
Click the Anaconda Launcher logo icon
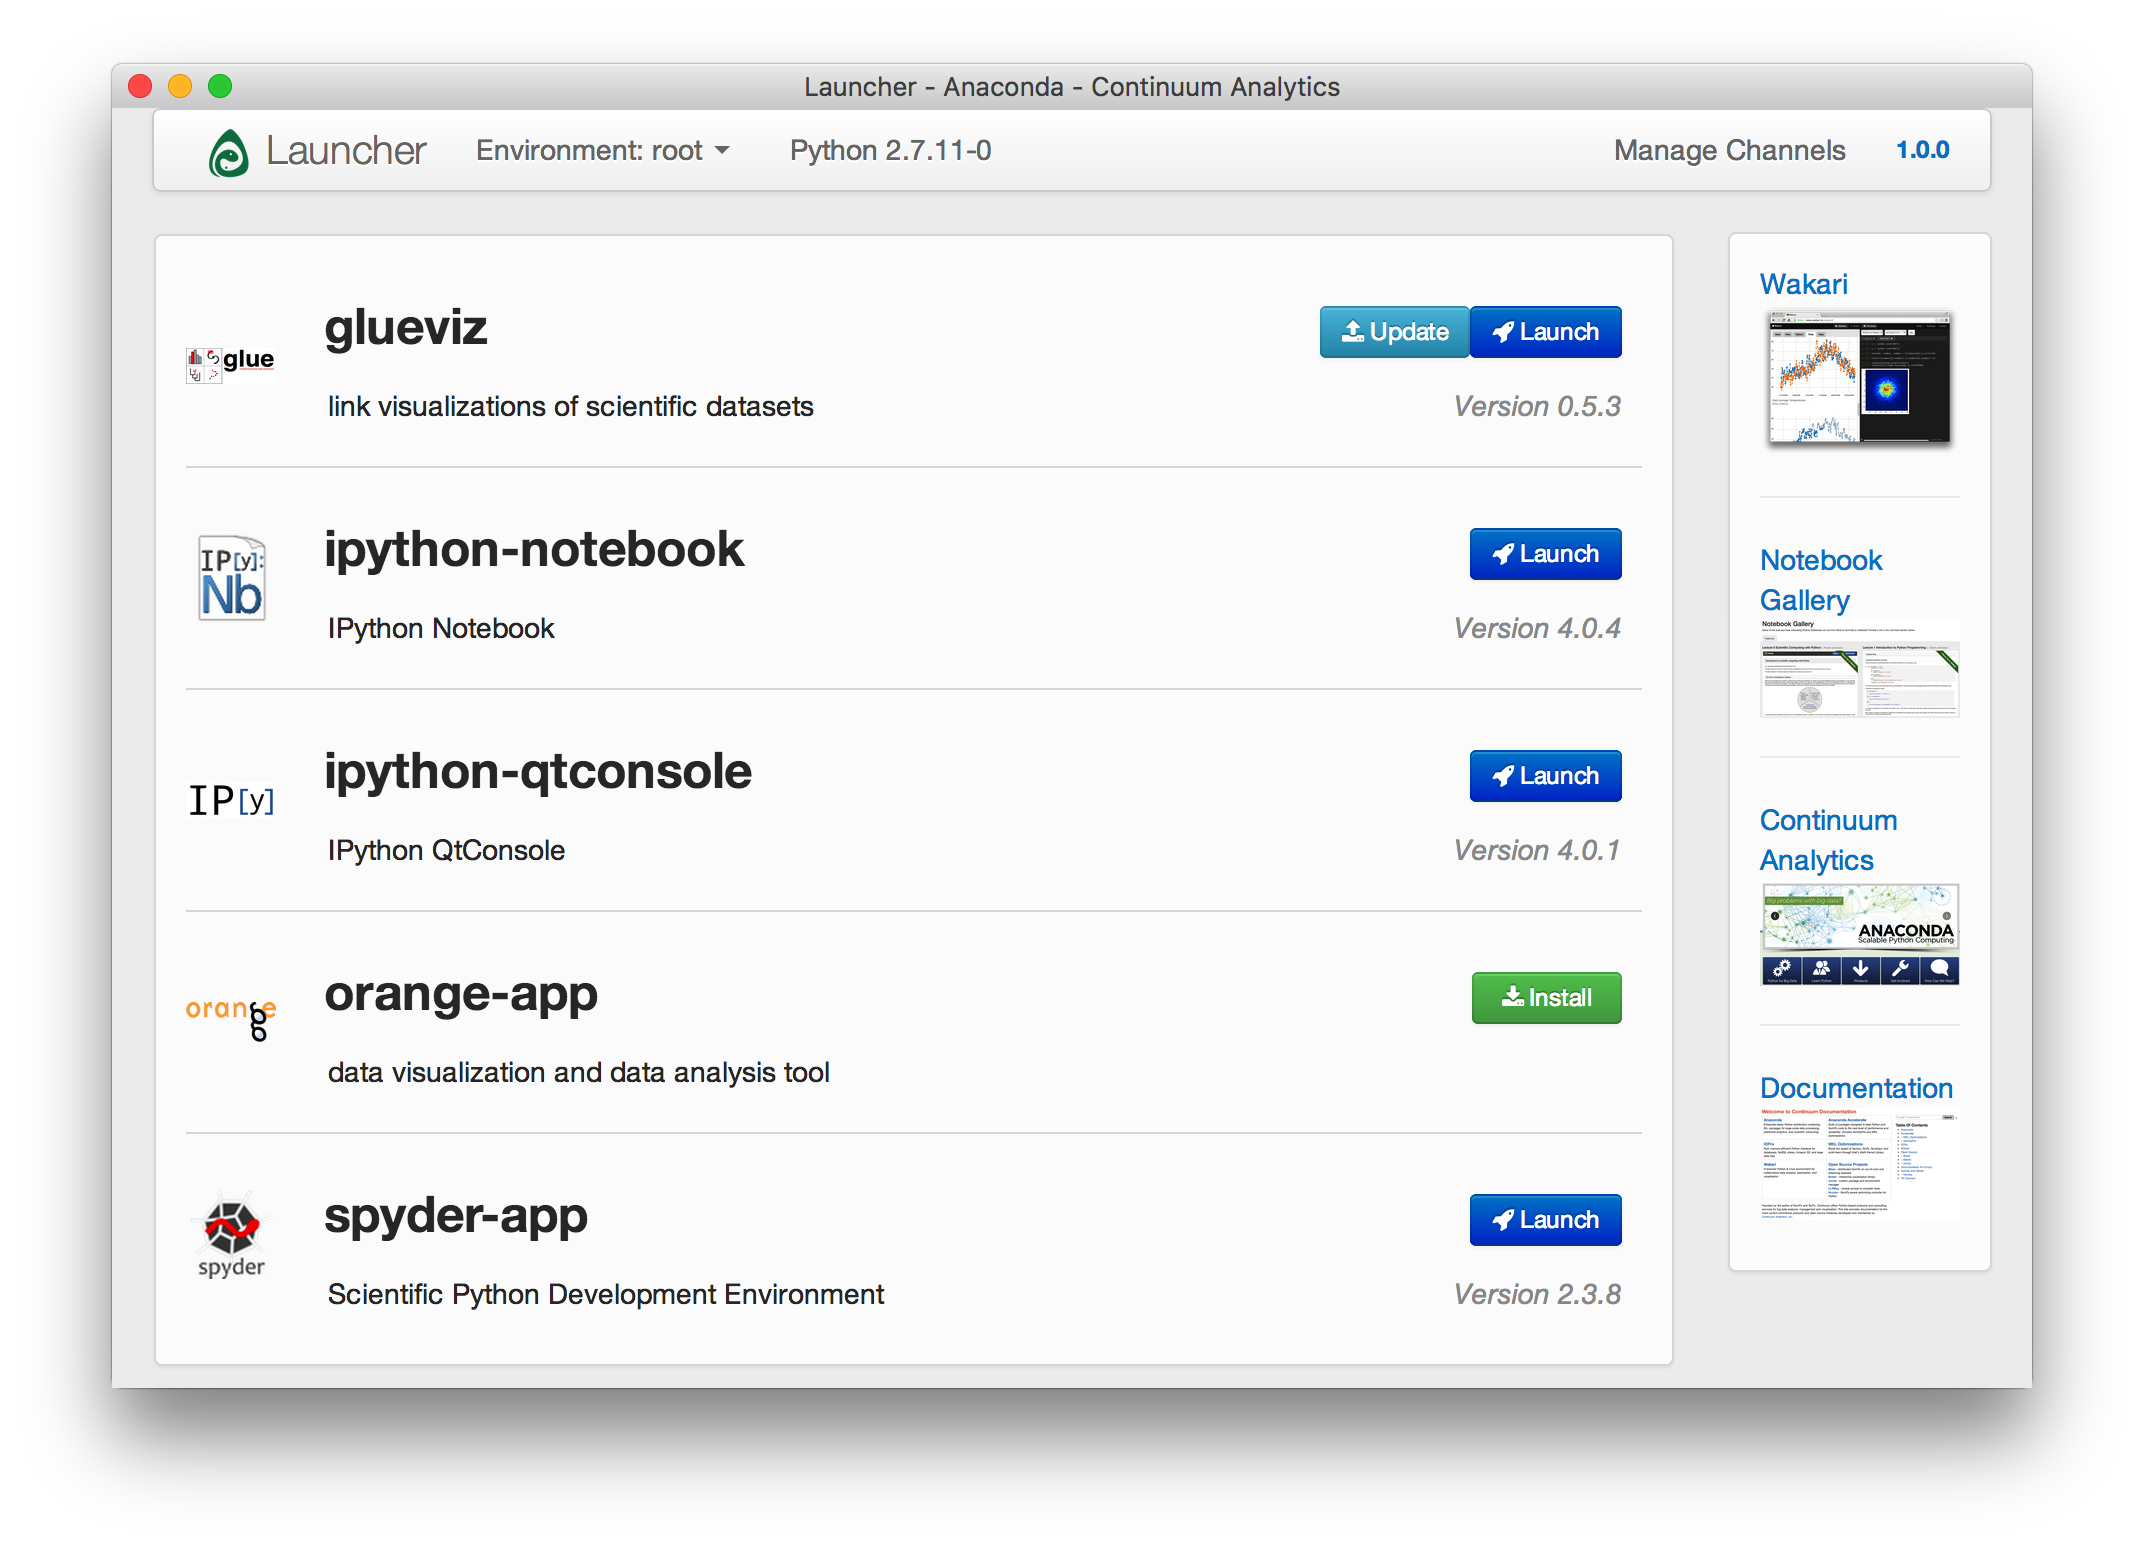pos(228,153)
